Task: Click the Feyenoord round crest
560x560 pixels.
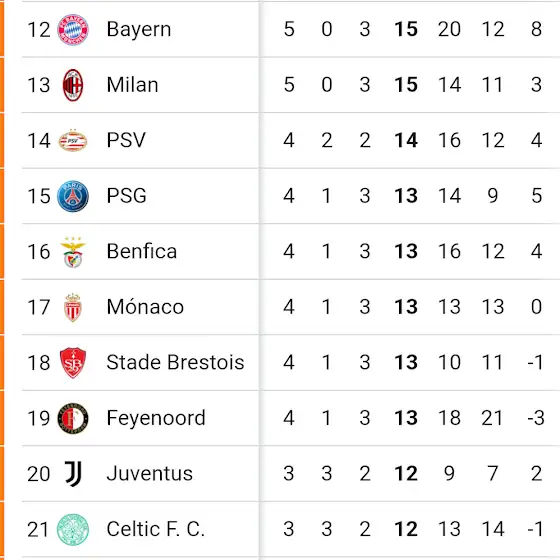Action: [73, 418]
